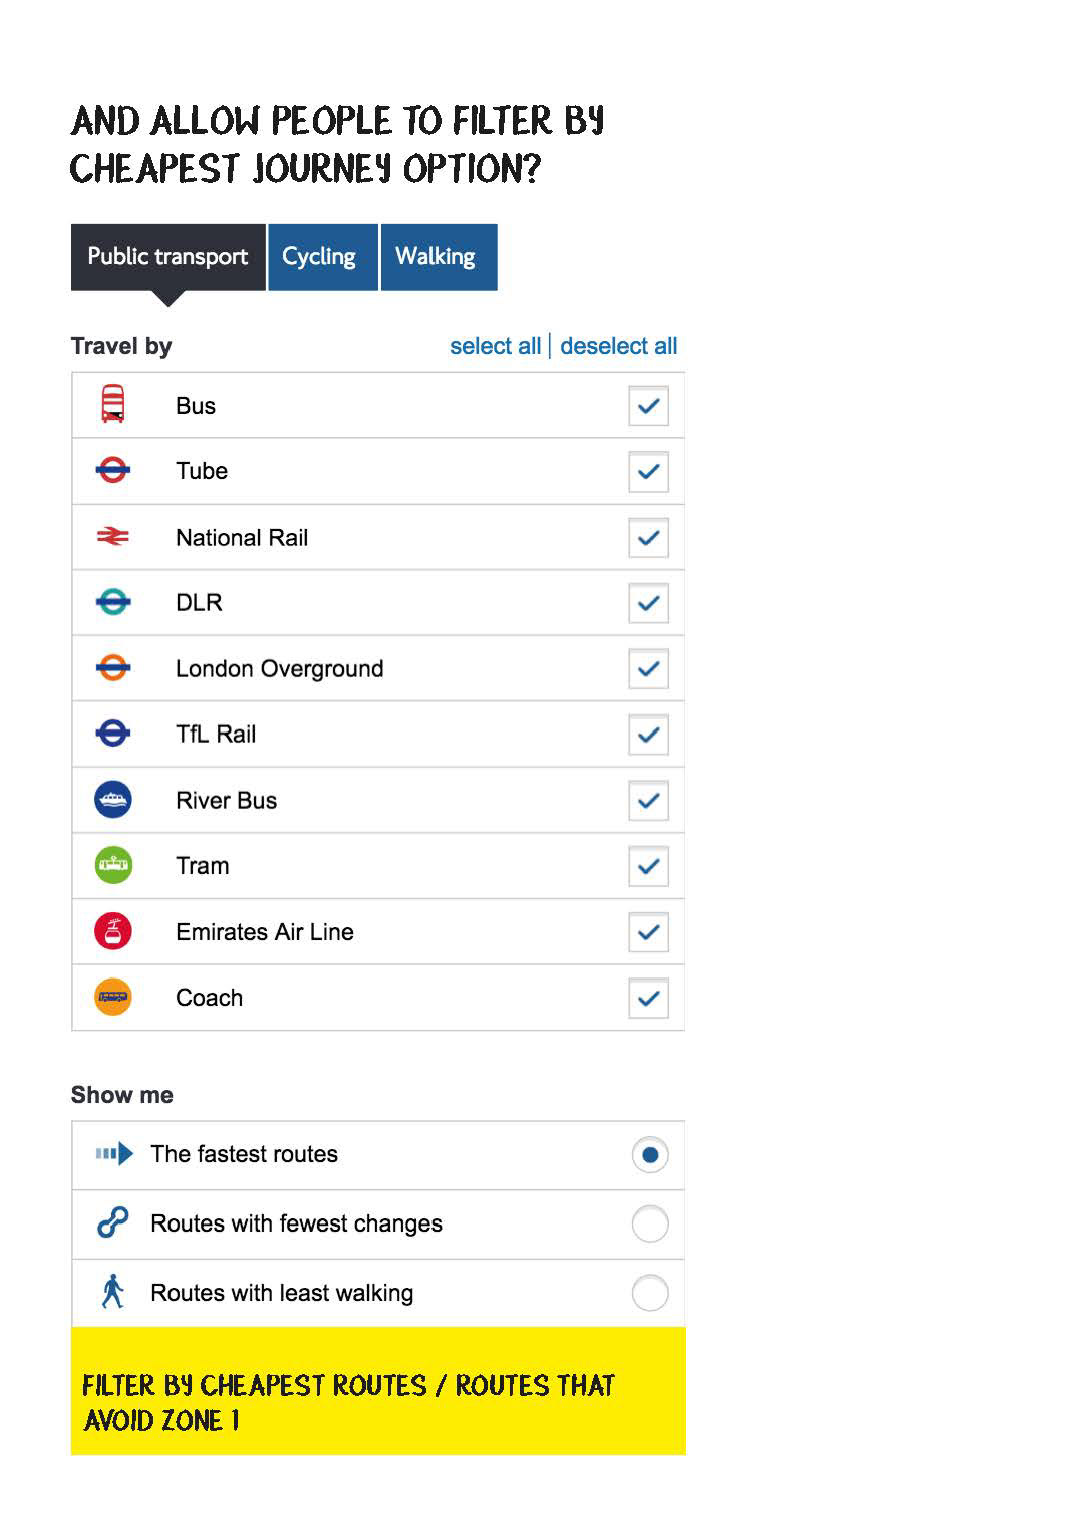Screen dimensions: 1076x1522
Task: Click the Tube roundel icon
Action: point(113,470)
